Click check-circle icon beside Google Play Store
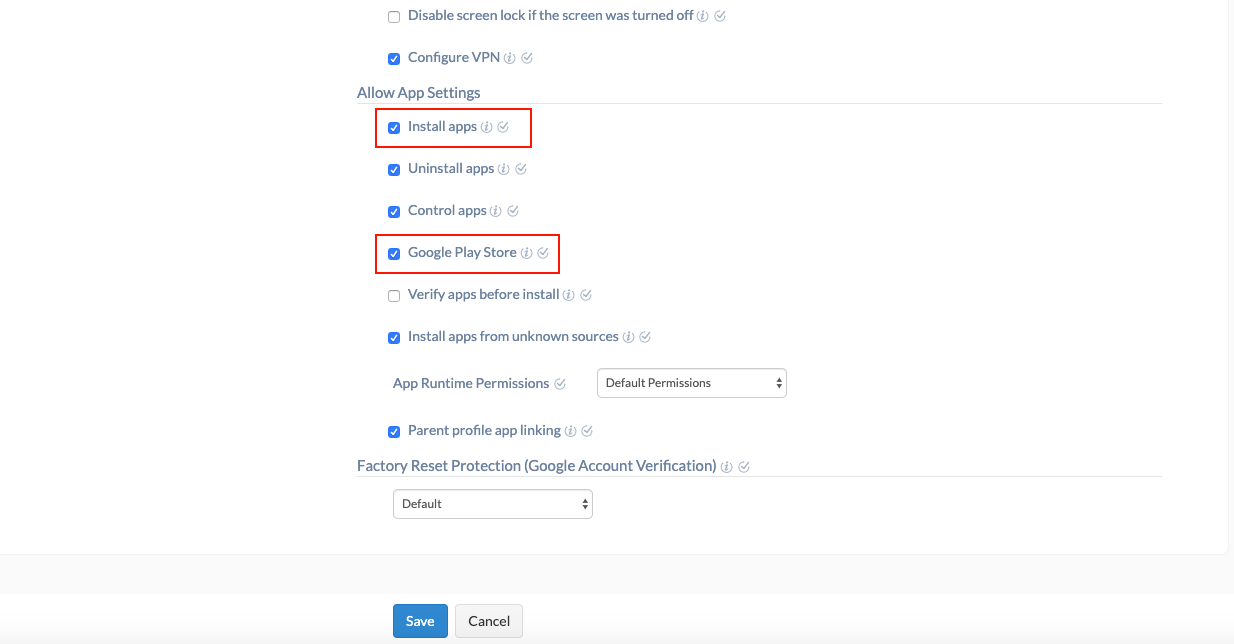This screenshot has width=1234, height=644. 543,253
